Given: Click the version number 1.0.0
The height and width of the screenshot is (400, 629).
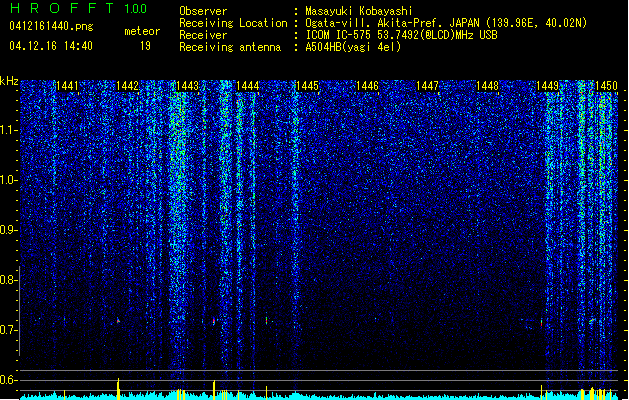Looking at the screenshot, I should 136,9.
